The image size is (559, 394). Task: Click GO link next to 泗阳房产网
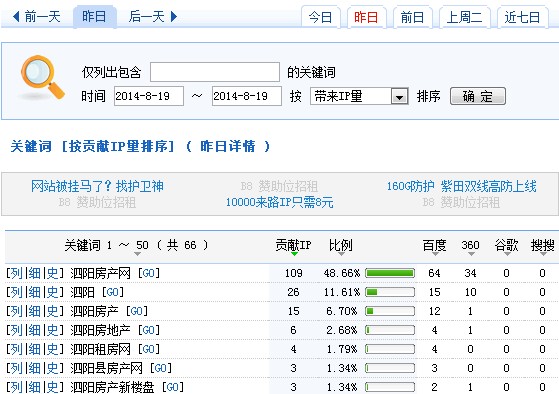149,273
